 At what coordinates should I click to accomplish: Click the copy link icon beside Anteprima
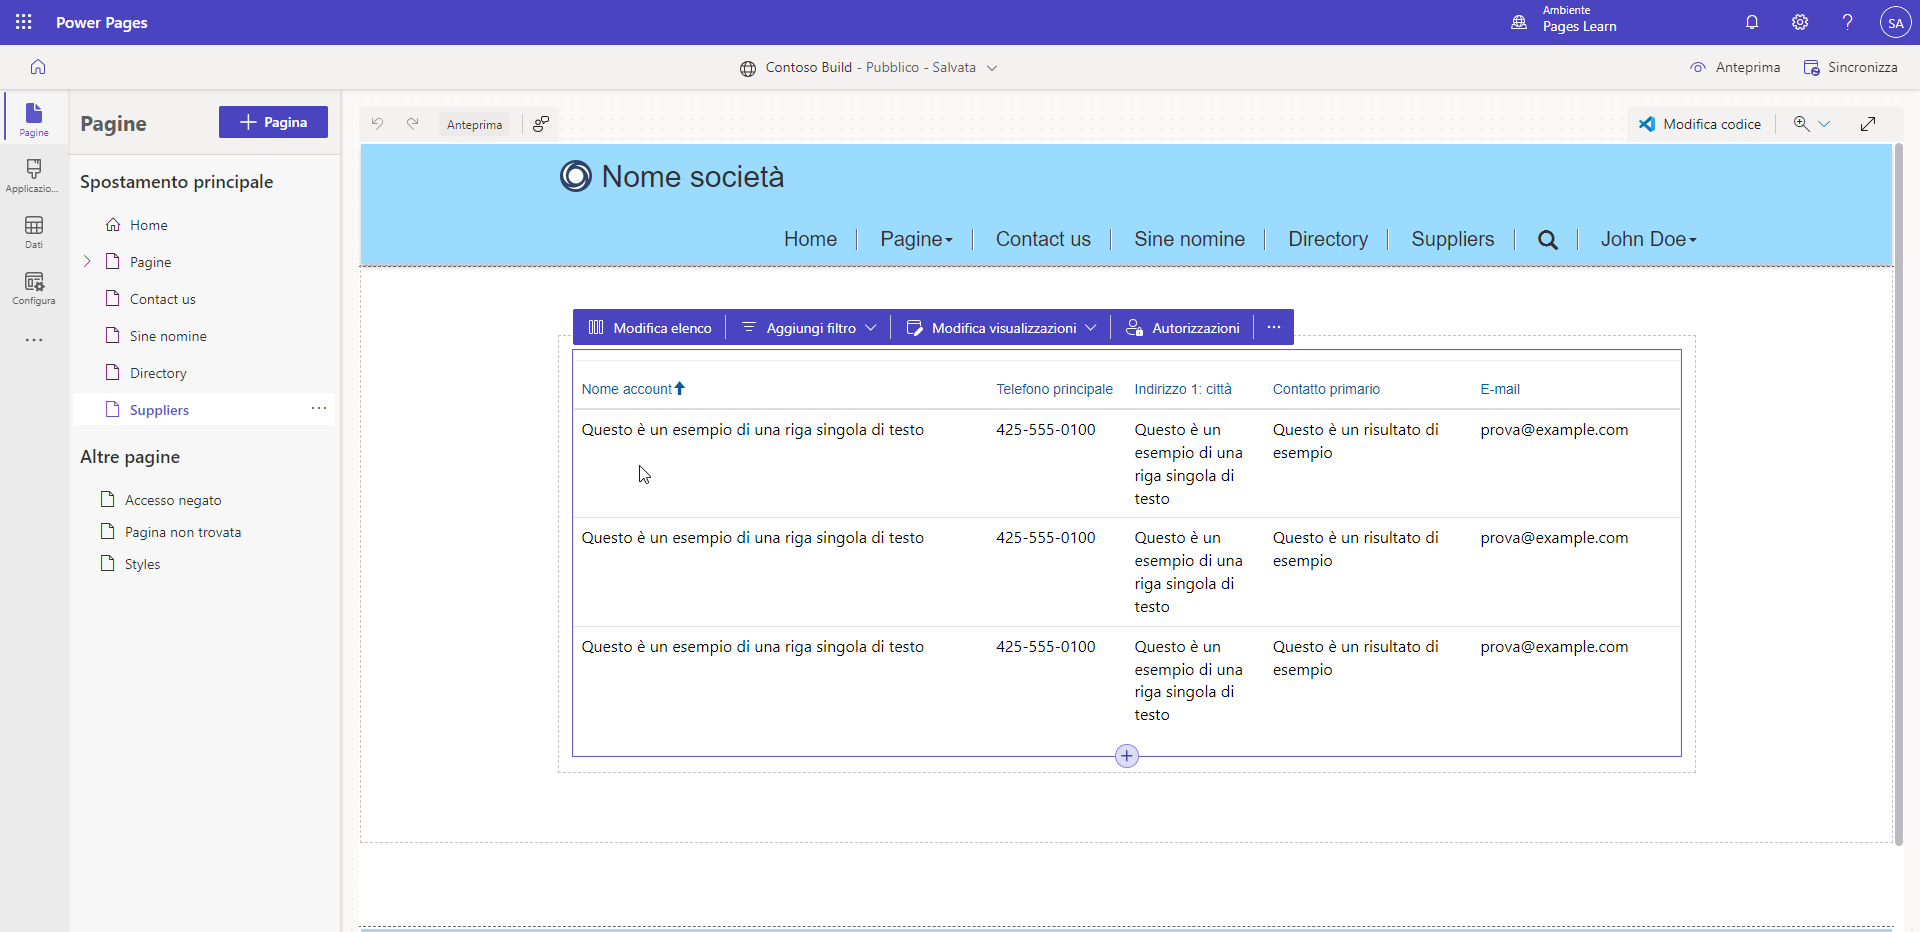click(541, 124)
